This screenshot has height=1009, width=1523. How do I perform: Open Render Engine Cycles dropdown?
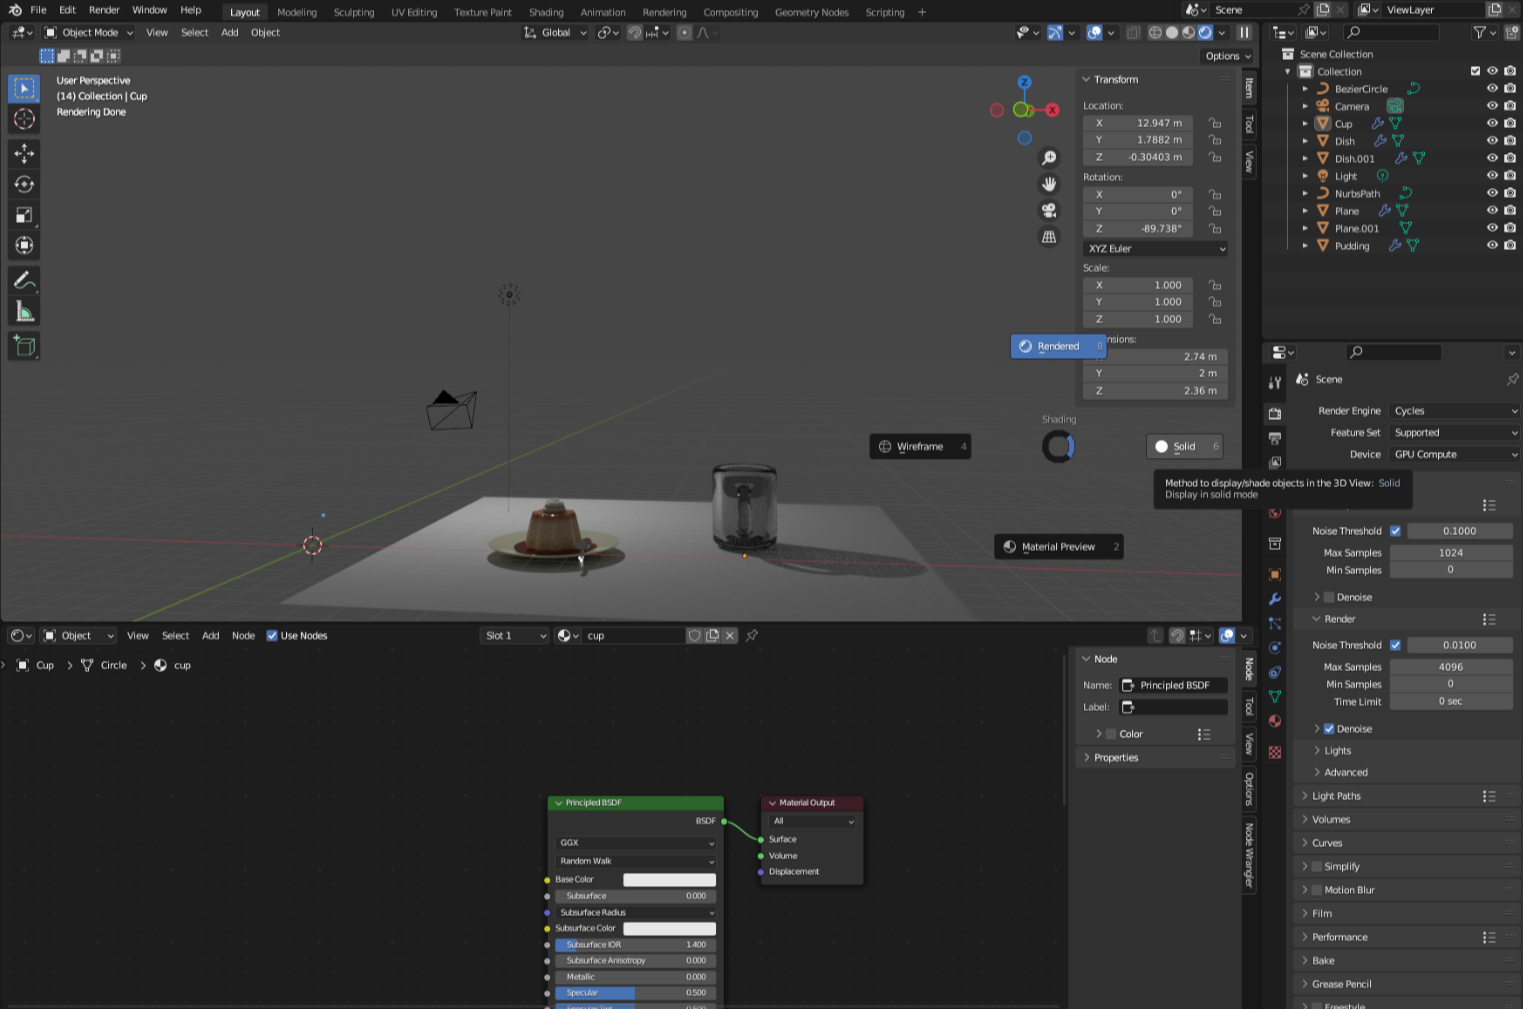tap(1455, 411)
